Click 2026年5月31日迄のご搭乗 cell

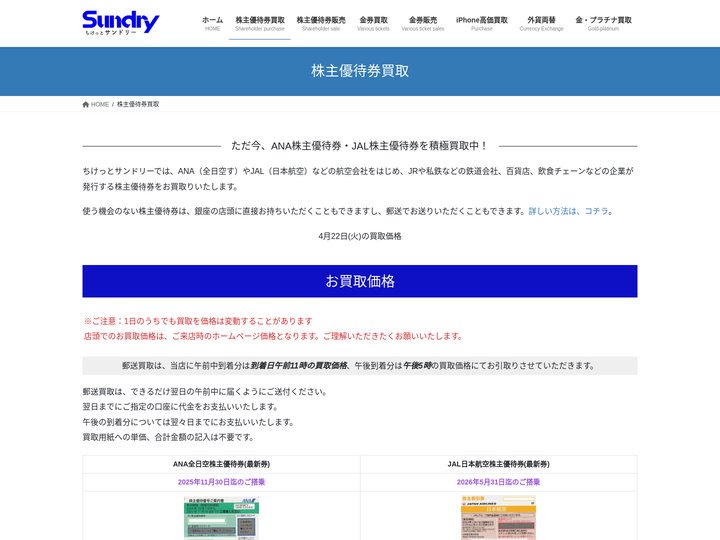(499, 482)
